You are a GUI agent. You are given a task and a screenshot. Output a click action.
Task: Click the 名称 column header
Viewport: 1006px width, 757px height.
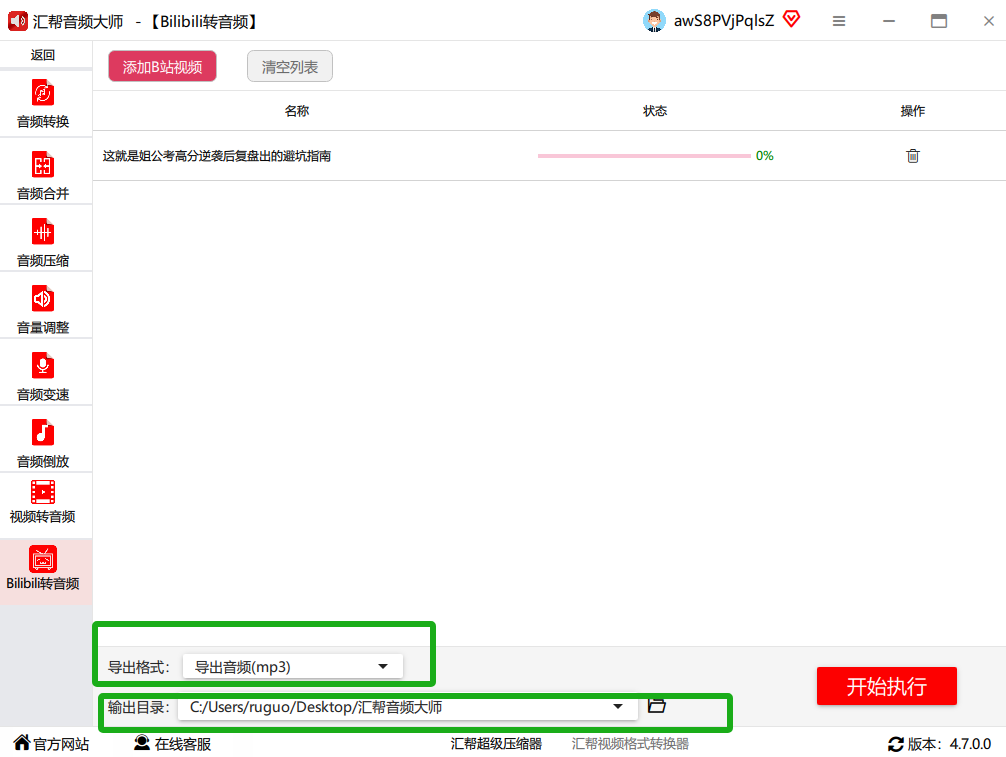[297, 111]
